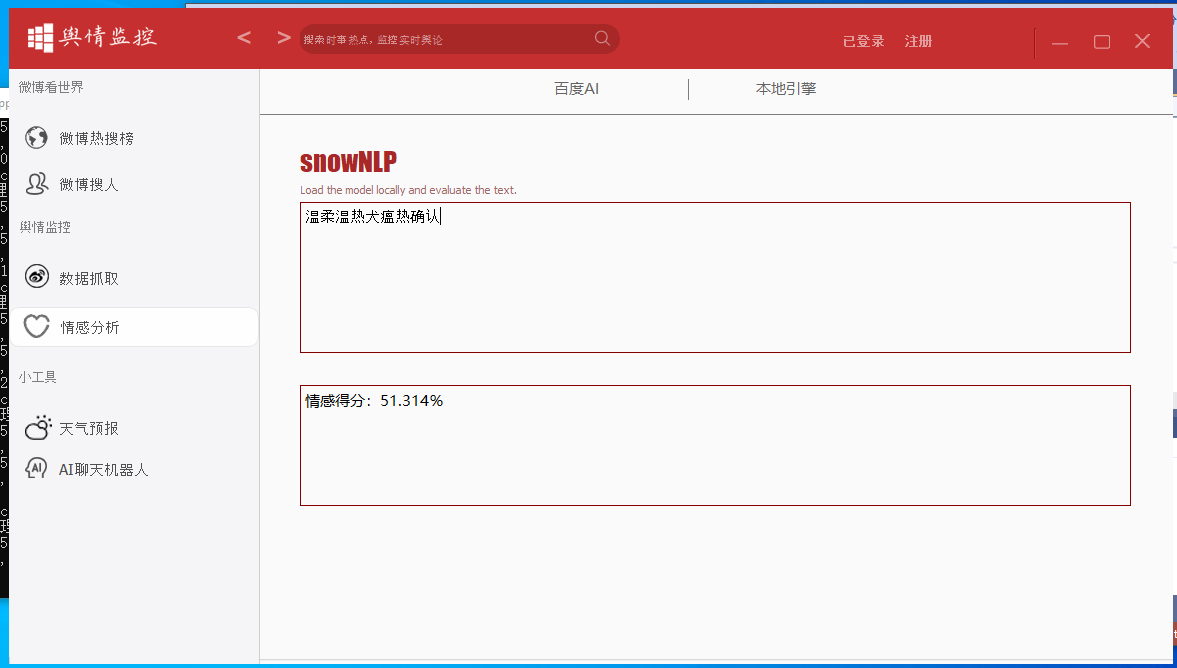
Task: Click the heart icon for 情感分析
Action: point(36,326)
